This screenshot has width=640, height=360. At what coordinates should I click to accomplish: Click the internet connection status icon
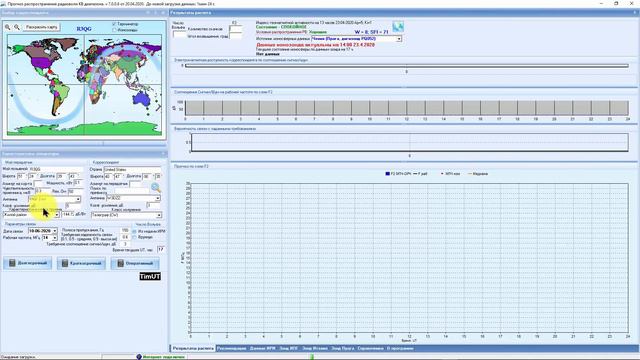pos(139,357)
